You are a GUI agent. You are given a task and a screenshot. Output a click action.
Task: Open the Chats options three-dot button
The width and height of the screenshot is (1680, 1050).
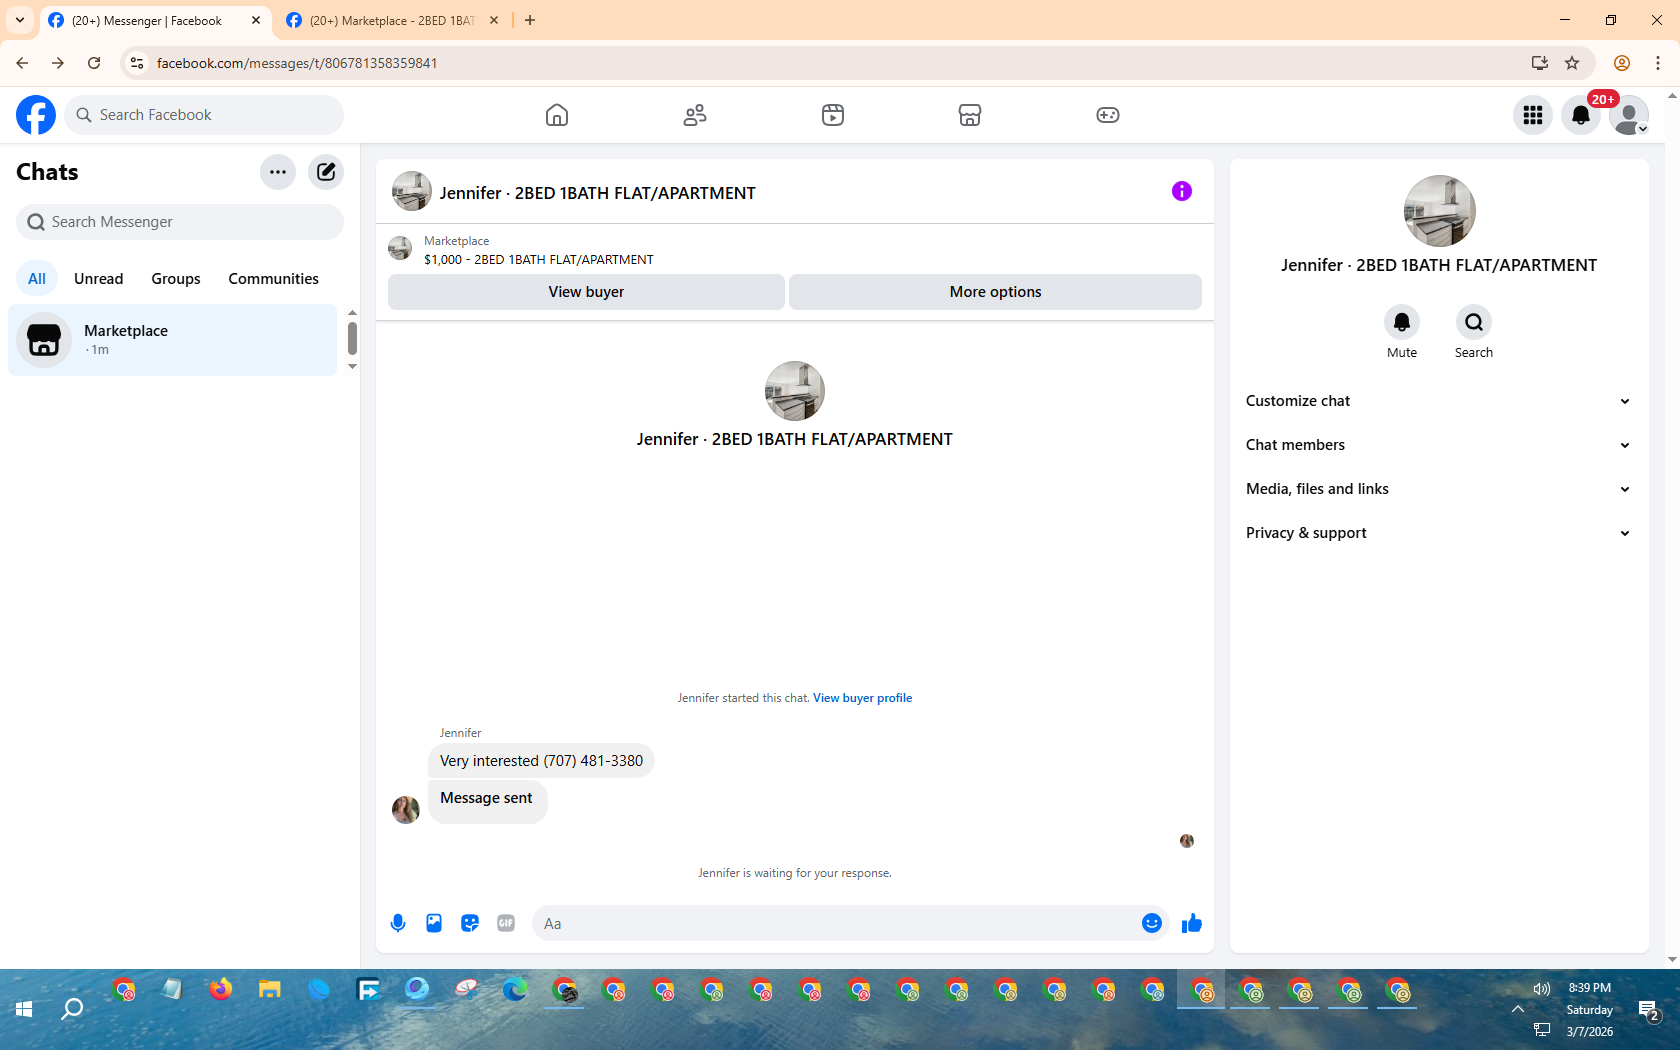pos(278,172)
